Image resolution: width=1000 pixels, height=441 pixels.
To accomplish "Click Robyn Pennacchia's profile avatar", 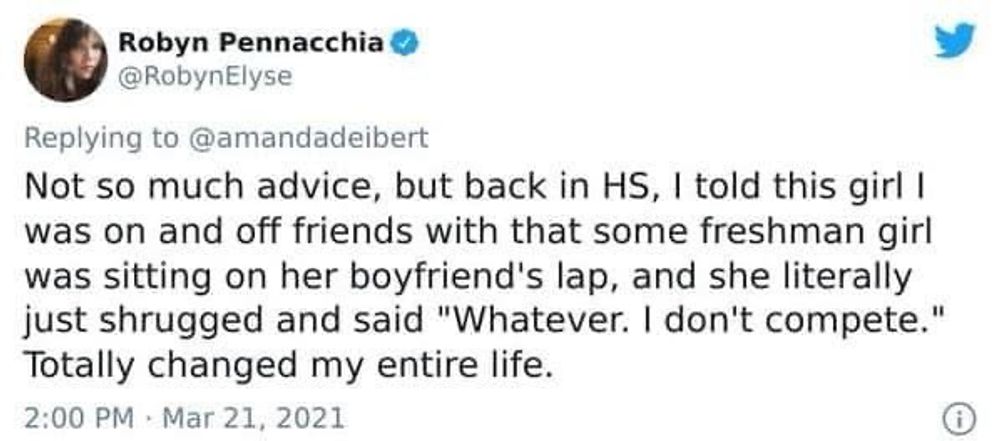I will click(66, 59).
